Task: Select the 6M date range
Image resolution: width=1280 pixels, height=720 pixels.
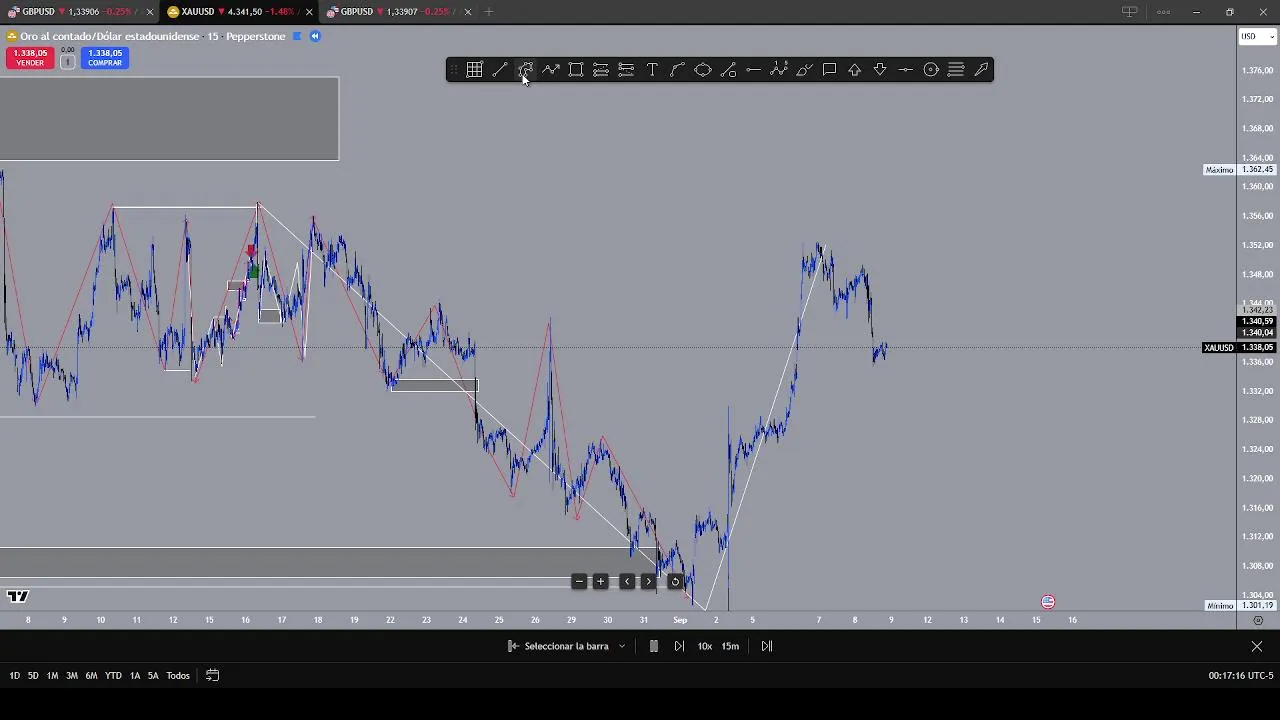Action: coord(91,676)
